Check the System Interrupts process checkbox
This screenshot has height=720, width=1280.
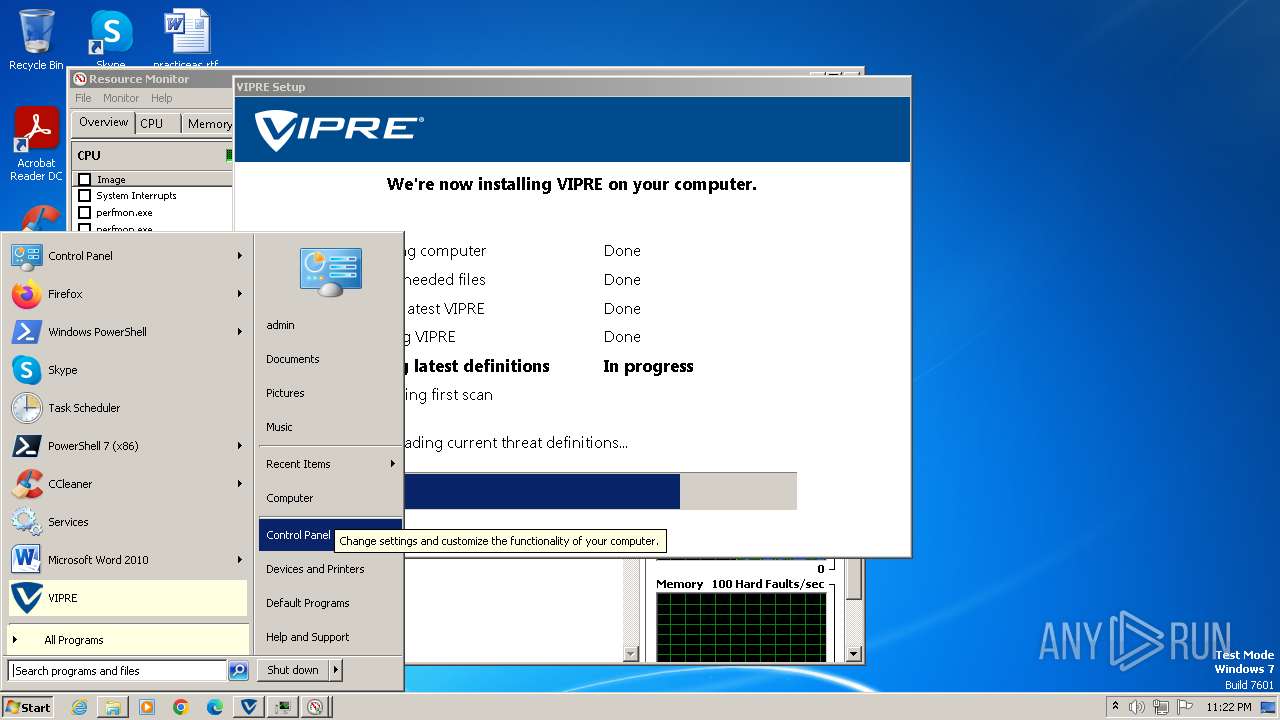(84, 196)
